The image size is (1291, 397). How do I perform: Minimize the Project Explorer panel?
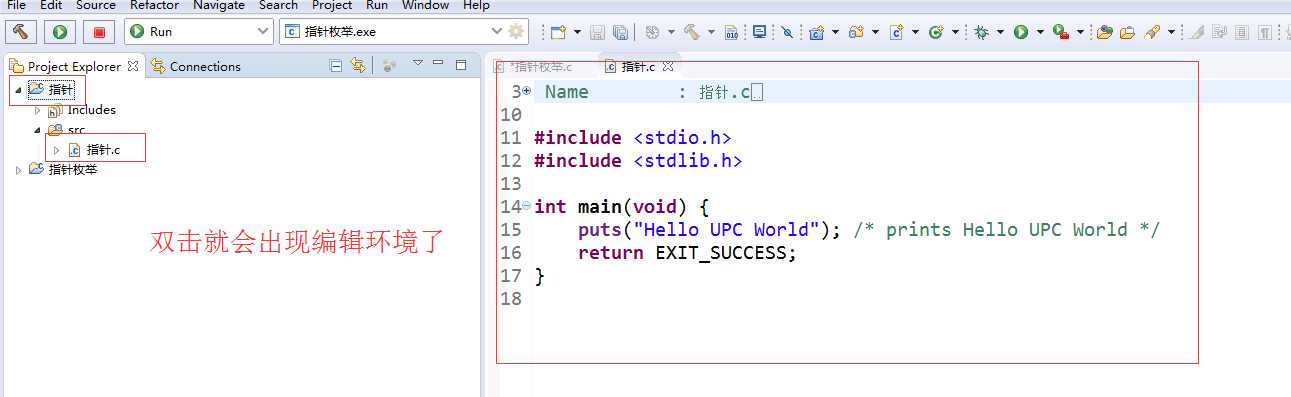438,64
